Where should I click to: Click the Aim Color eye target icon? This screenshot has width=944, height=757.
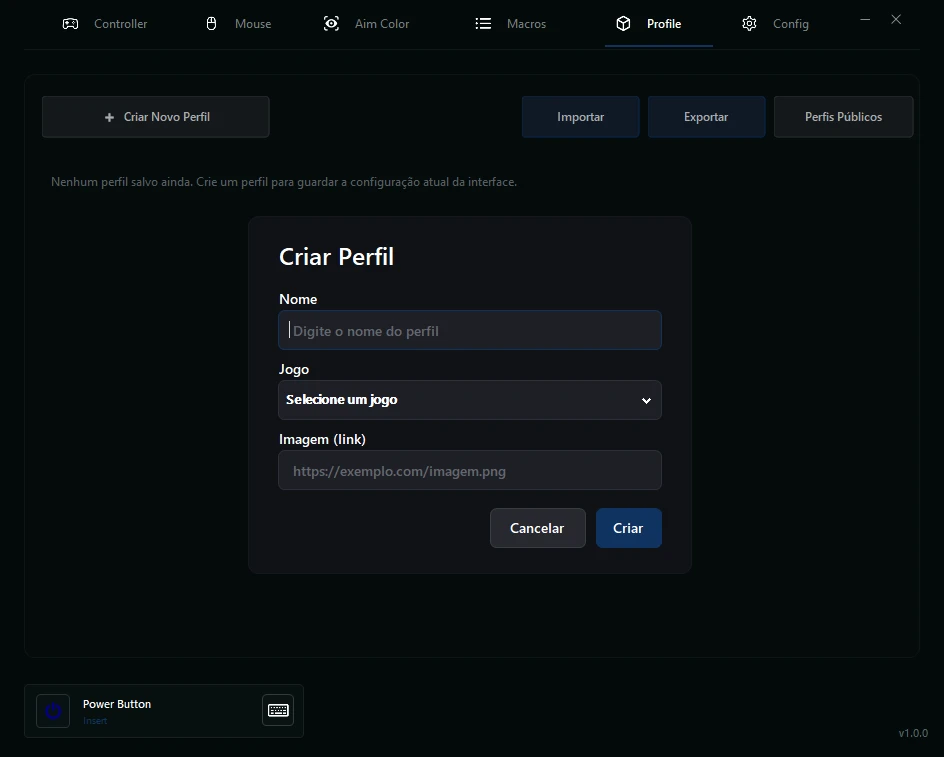pyautogui.click(x=331, y=24)
